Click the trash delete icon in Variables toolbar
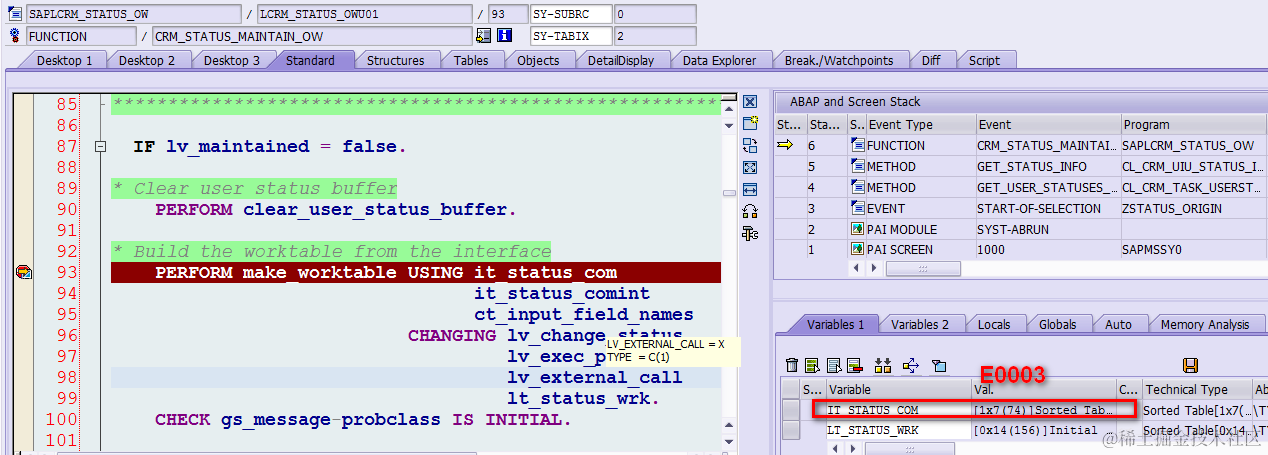This screenshot has height=455, width=1268. pos(792,365)
